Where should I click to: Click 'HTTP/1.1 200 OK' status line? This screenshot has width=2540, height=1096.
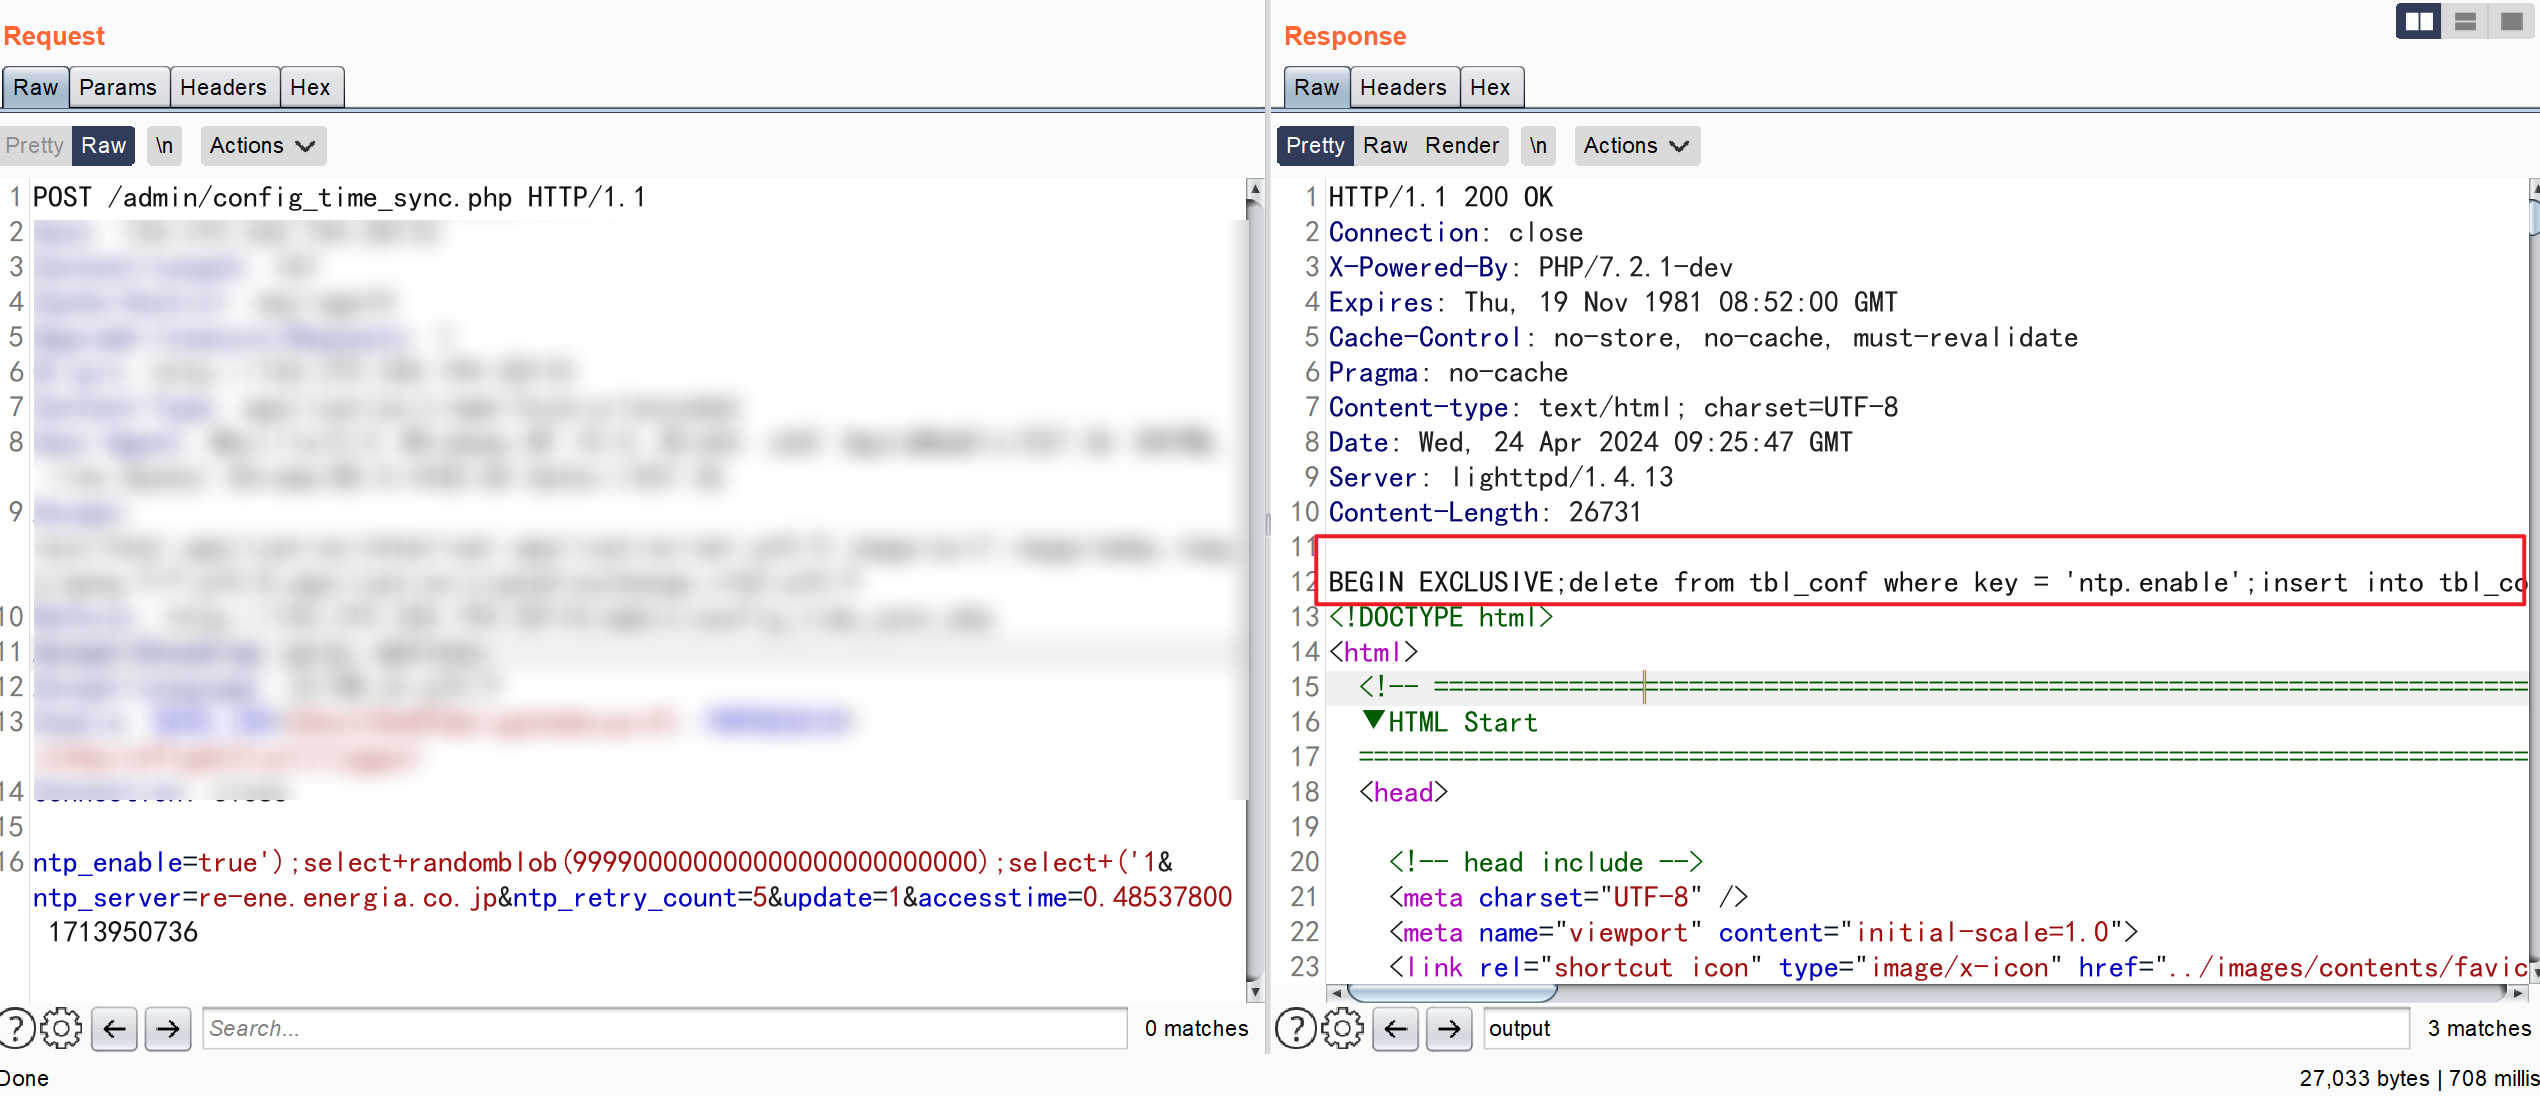[x=1440, y=197]
